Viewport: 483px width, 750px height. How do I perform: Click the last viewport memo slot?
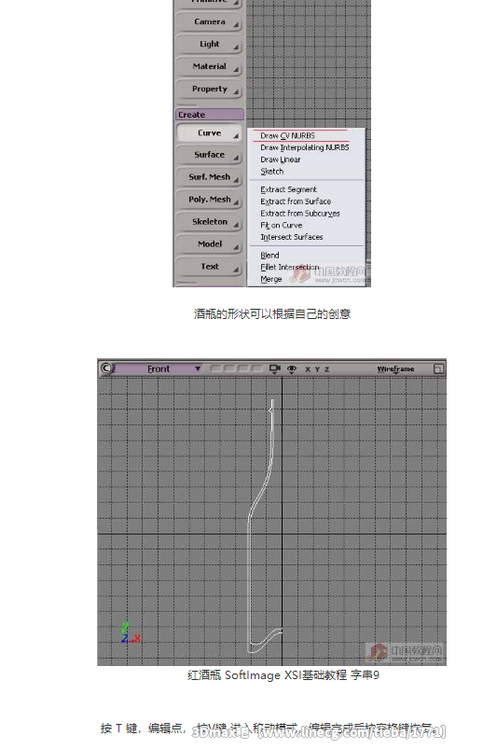(257, 369)
